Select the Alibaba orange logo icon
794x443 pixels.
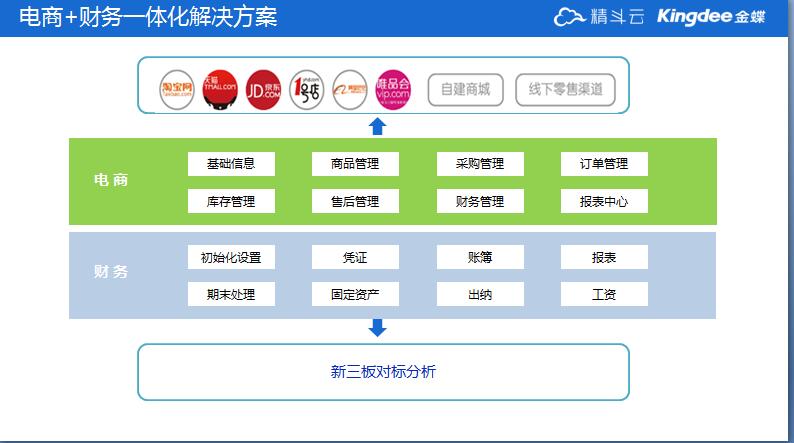coord(350,90)
